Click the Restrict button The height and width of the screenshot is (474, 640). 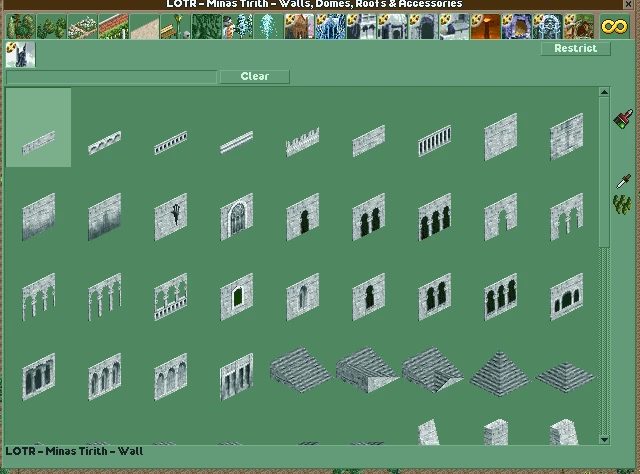(x=576, y=49)
